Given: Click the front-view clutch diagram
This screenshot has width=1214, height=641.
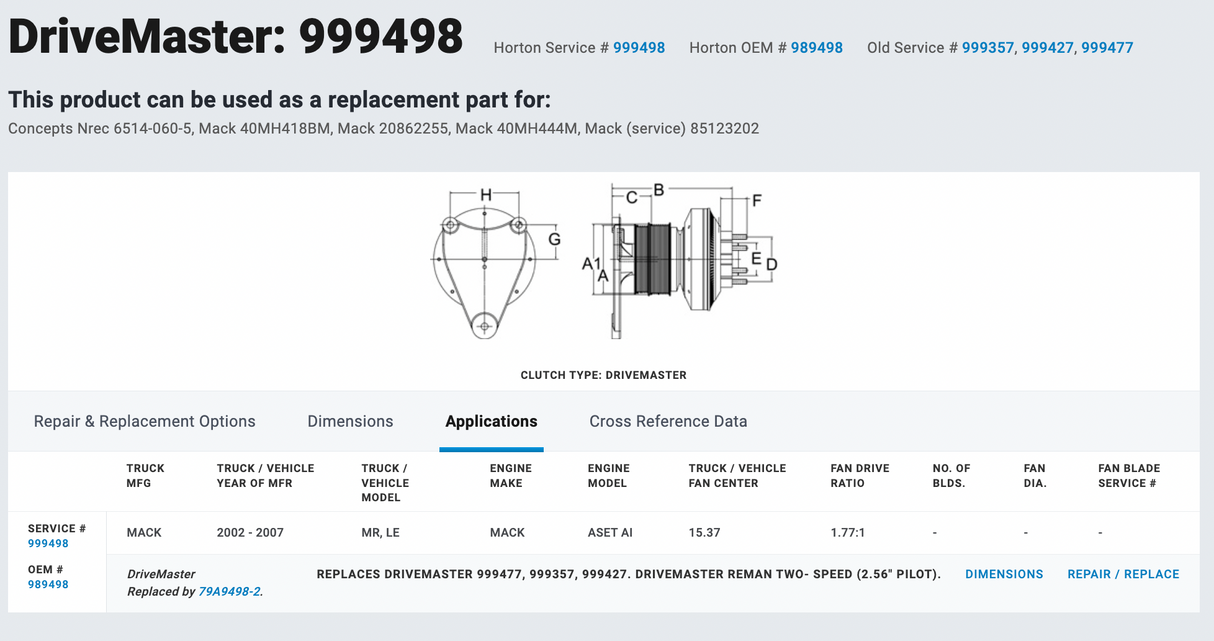Looking at the screenshot, I should click(x=485, y=262).
